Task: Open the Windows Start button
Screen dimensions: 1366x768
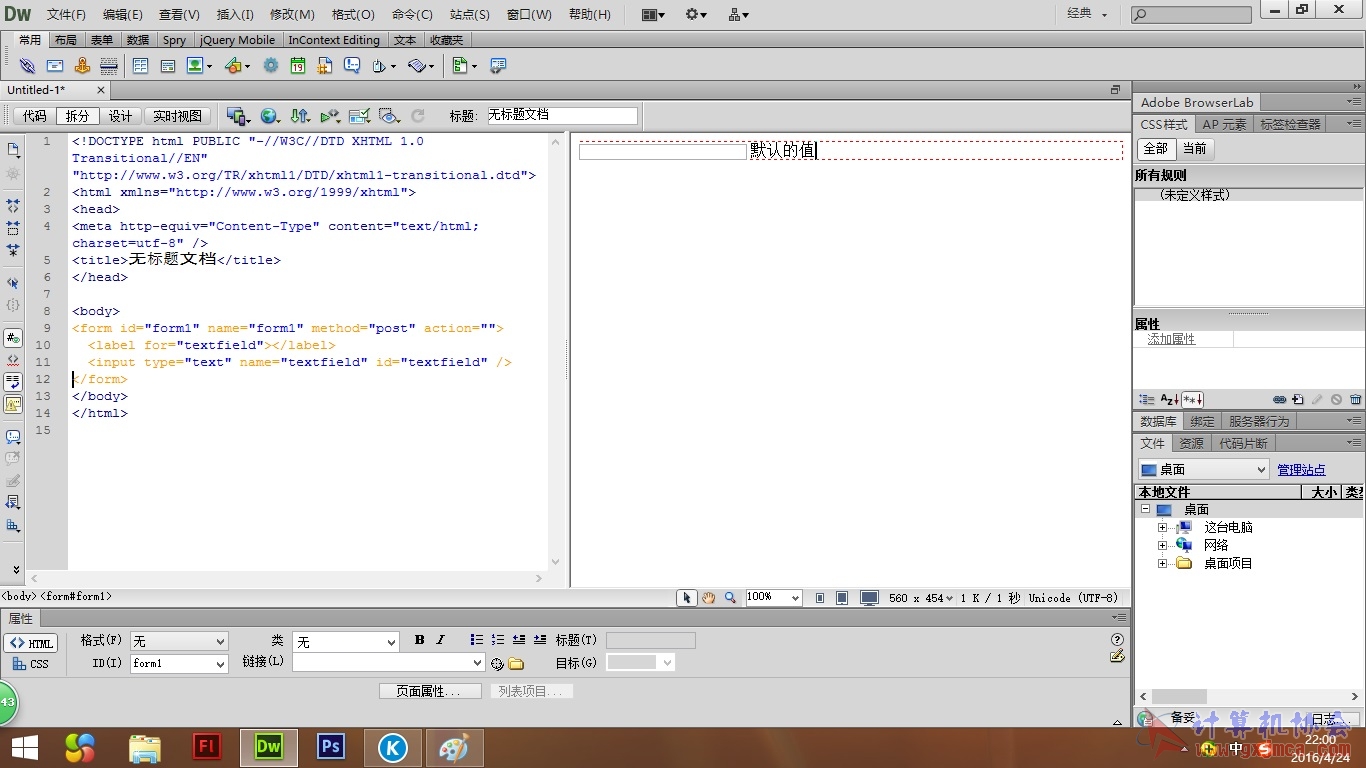Action: [x=24, y=747]
